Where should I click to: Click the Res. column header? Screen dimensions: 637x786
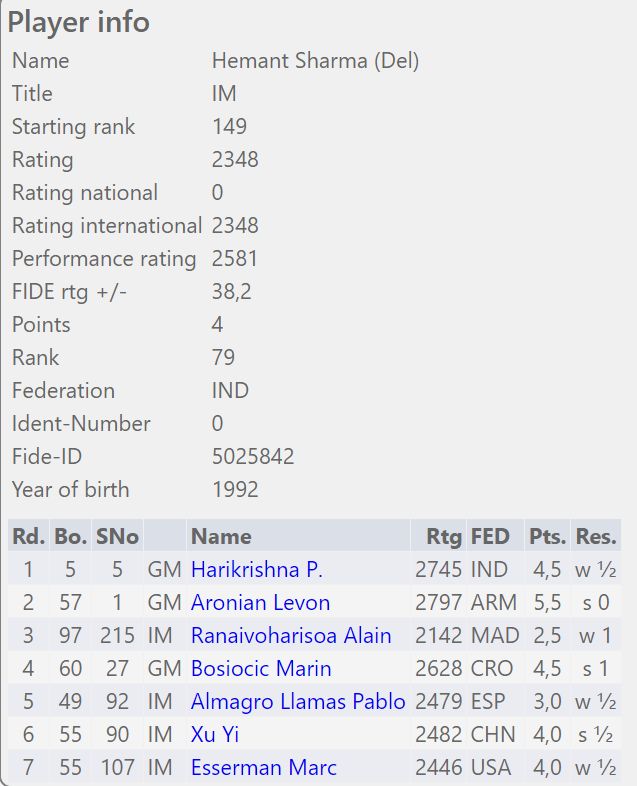pyautogui.click(x=596, y=536)
